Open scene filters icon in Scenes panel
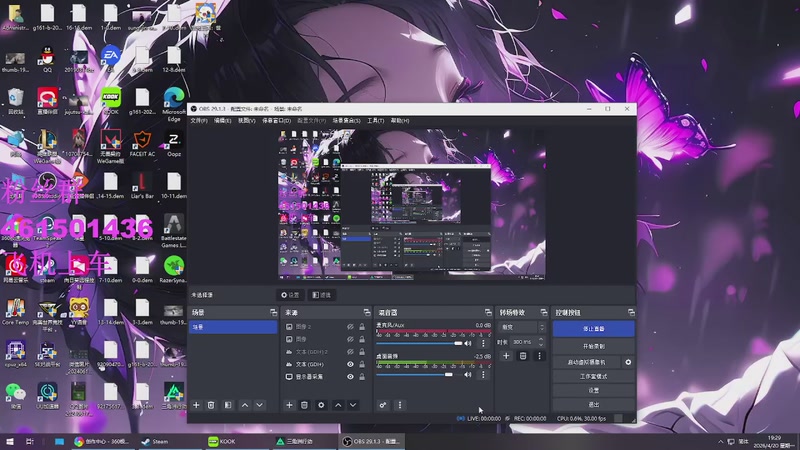This screenshot has width=800, height=450. coord(228,405)
